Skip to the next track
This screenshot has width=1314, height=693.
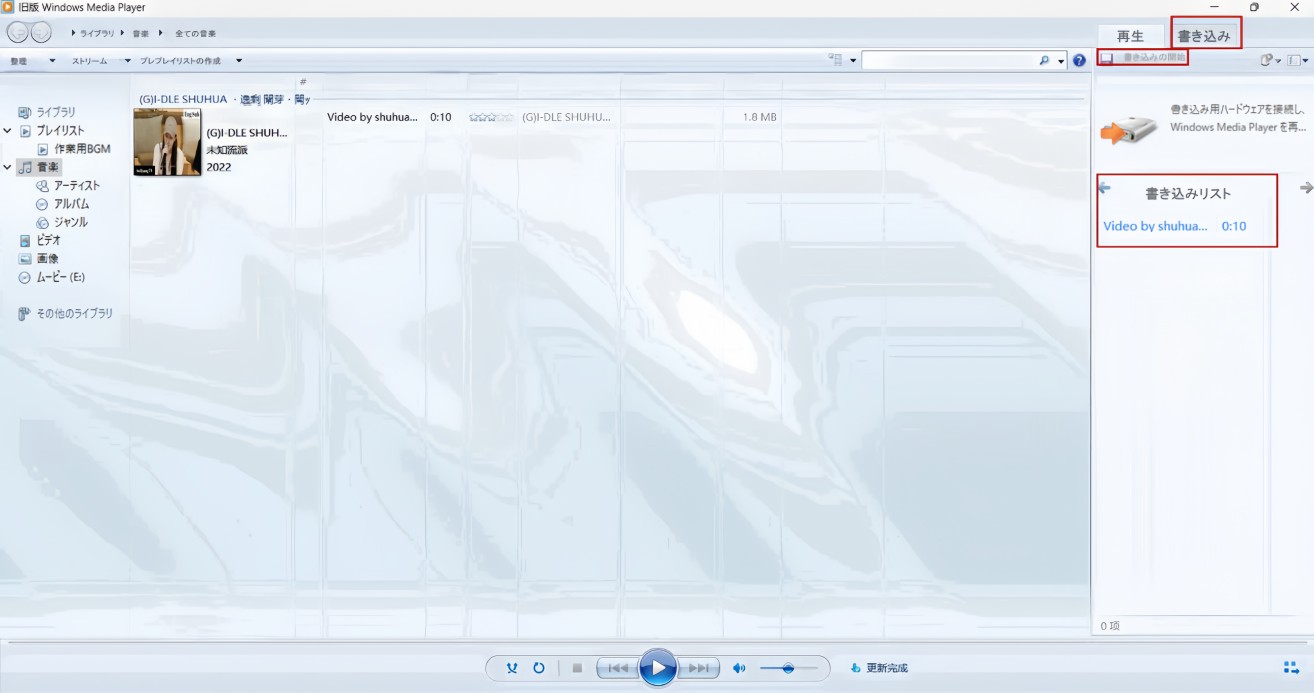[699, 668]
